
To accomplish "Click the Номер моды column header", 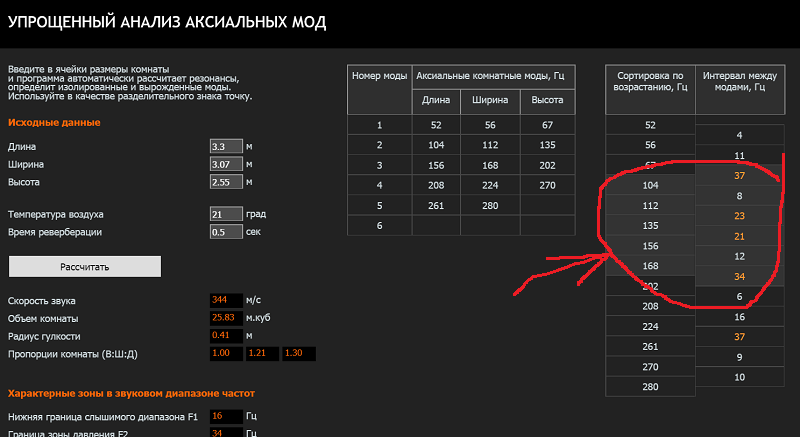I will pos(378,89).
